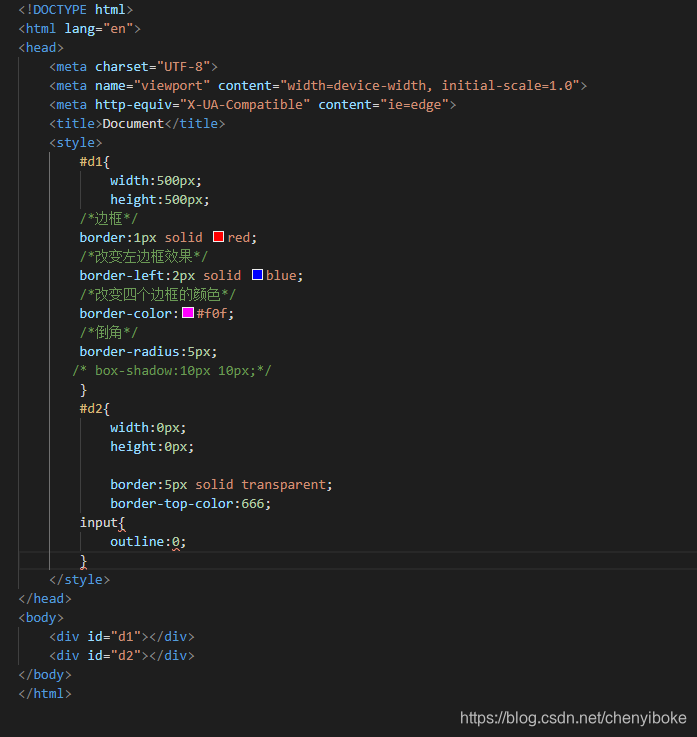Screen dimensions: 697x737
Task: Click the div id="d2" line
Action: click(122, 655)
